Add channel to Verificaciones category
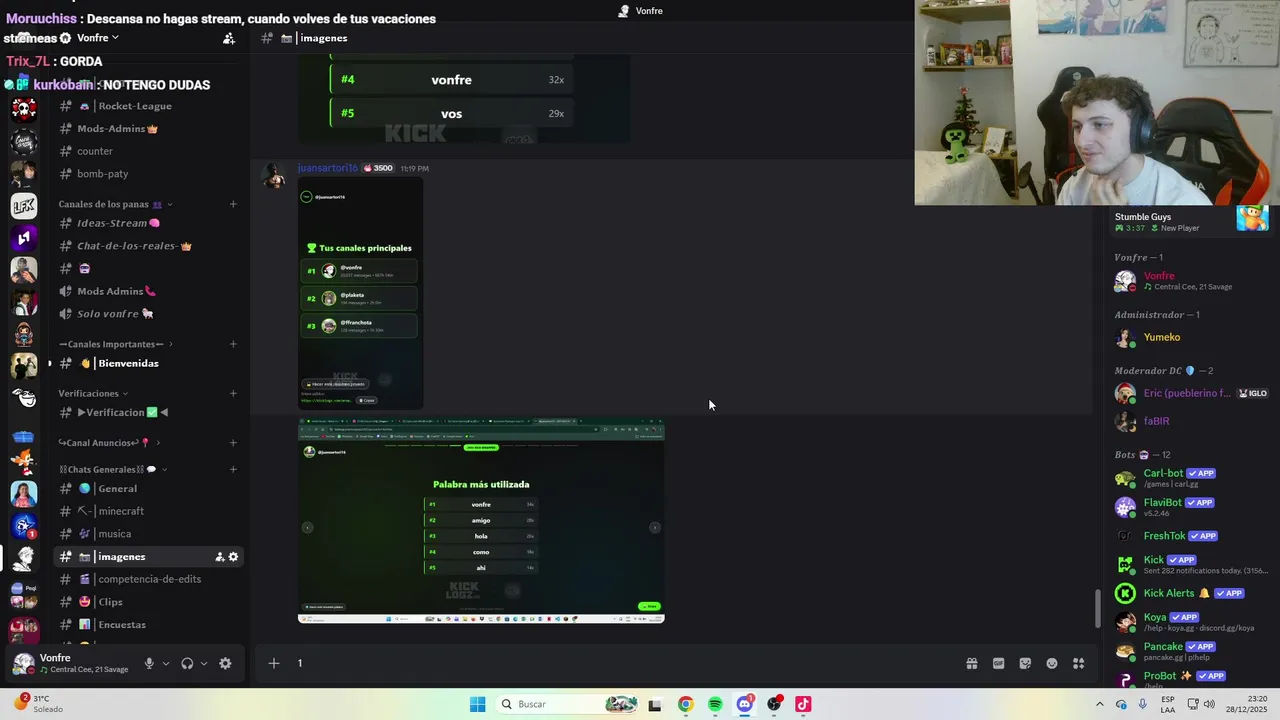The height and width of the screenshot is (720, 1280). [233, 393]
